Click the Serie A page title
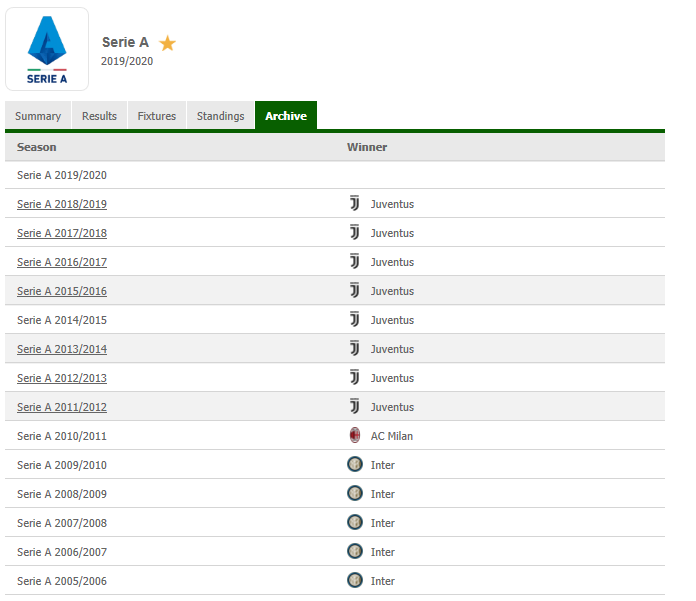The image size is (696, 601). click(x=125, y=42)
